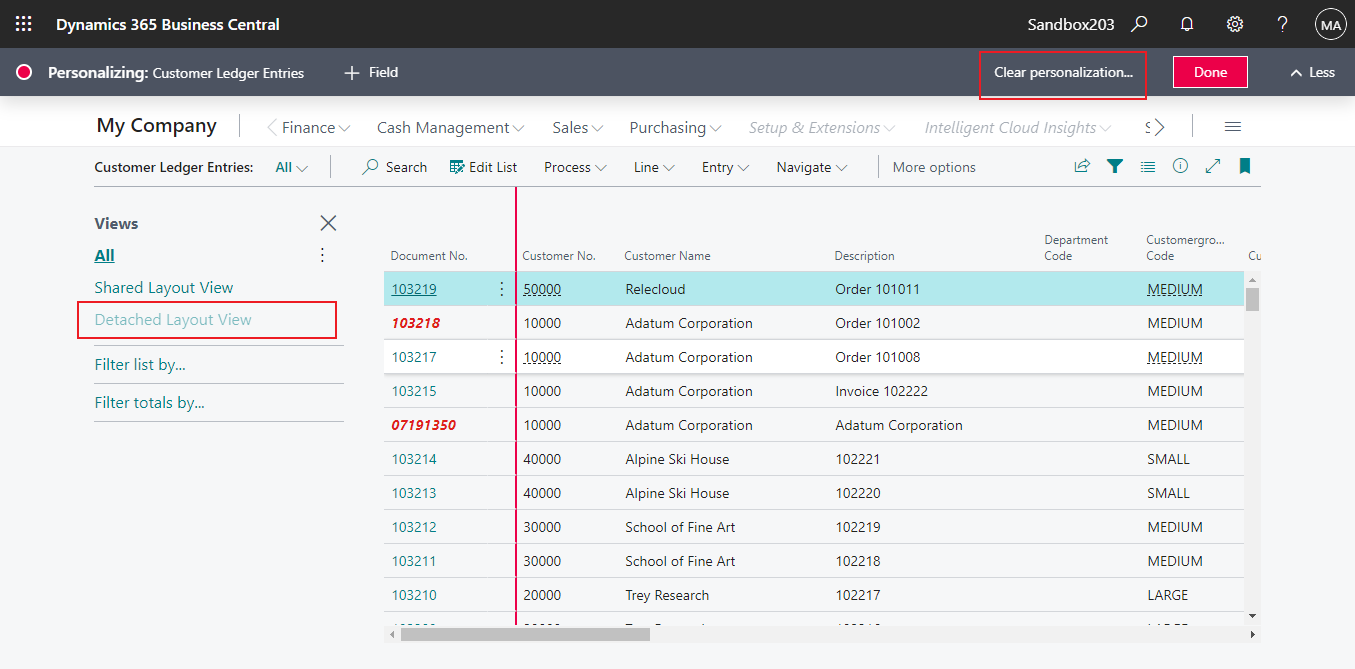Click the bookmark icon to pin the page
Image resolution: width=1355 pixels, height=669 pixels.
1244,166
